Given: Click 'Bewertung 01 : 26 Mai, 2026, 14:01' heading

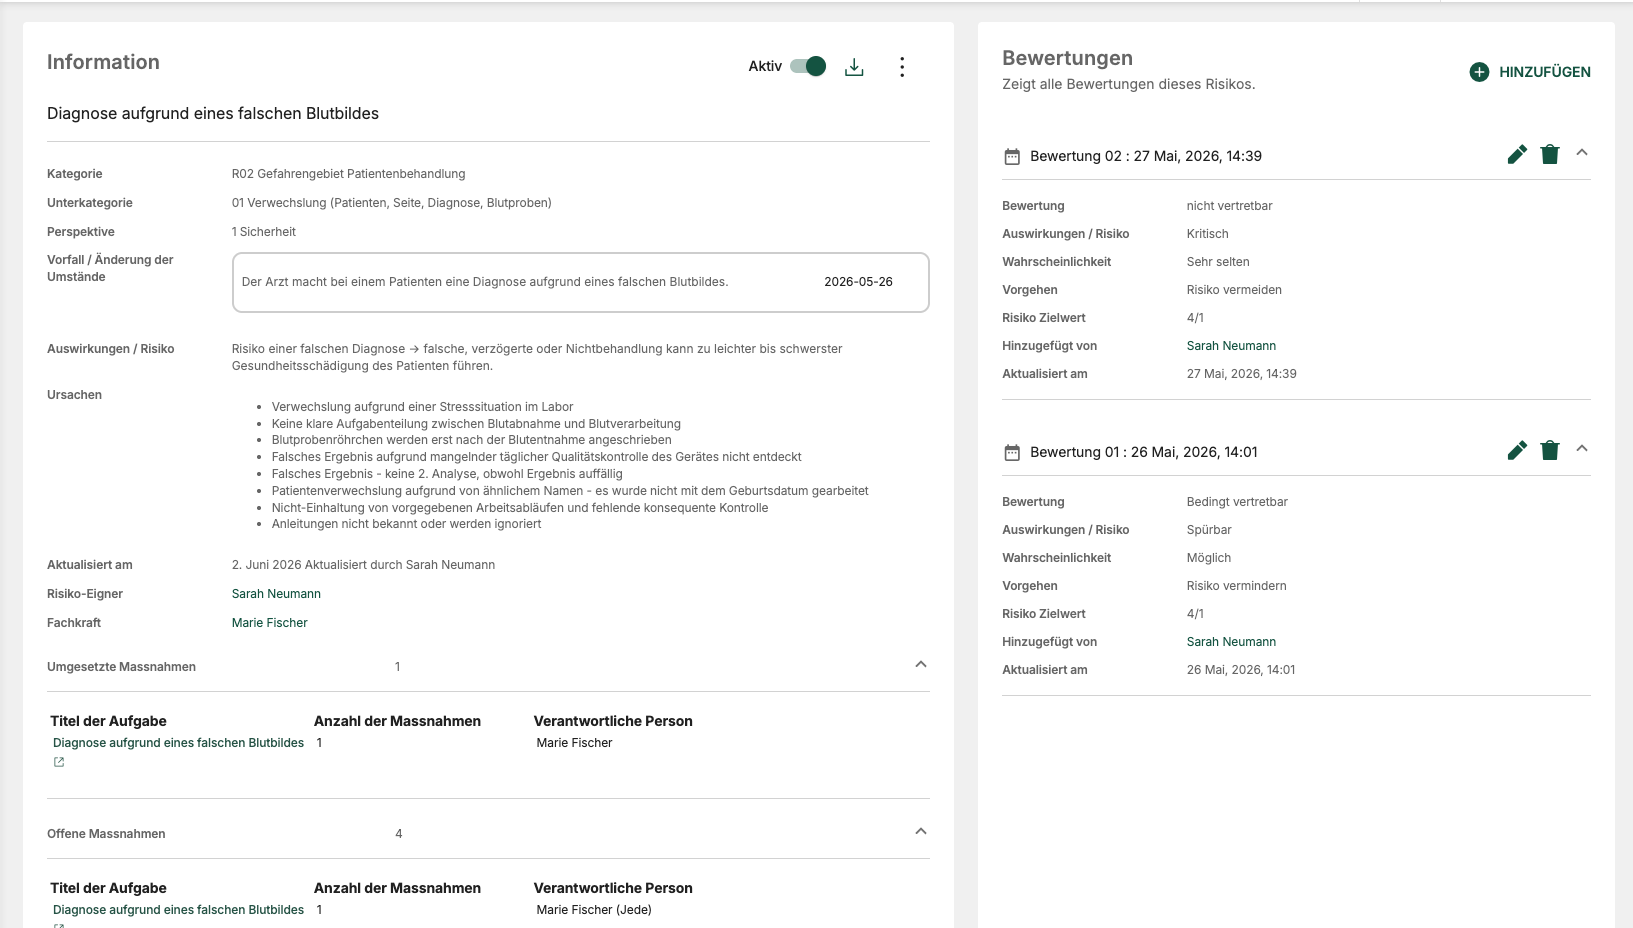Looking at the screenshot, I should (x=1144, y=452).
